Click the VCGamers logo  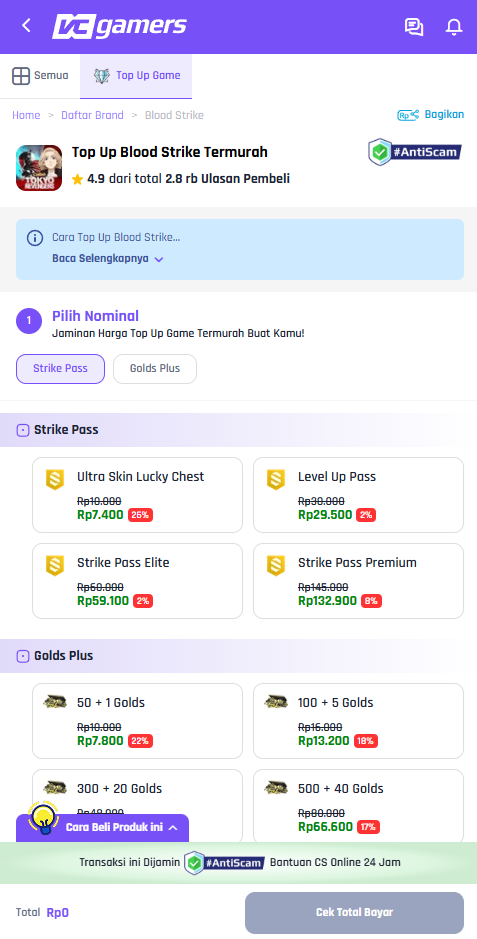coord(119,26)
